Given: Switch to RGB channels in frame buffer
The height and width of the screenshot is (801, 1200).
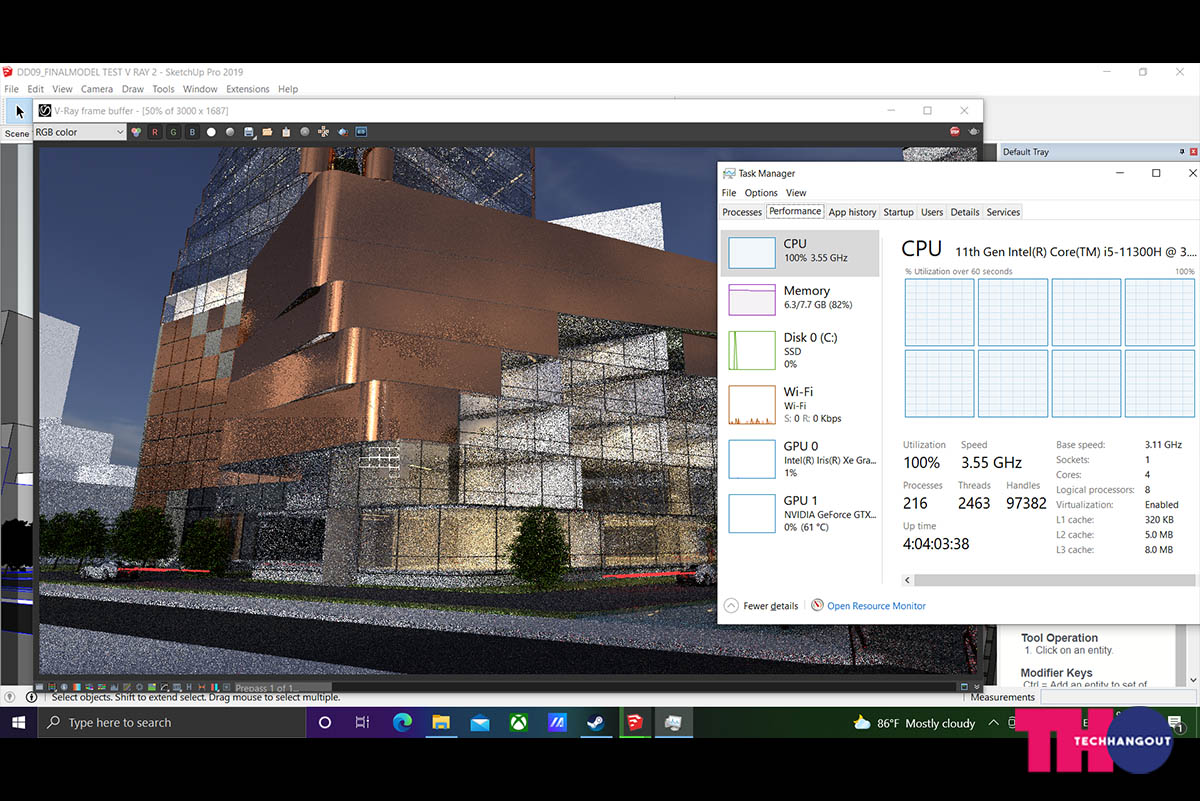Looking at the screenshot, I should coord(136,132).
